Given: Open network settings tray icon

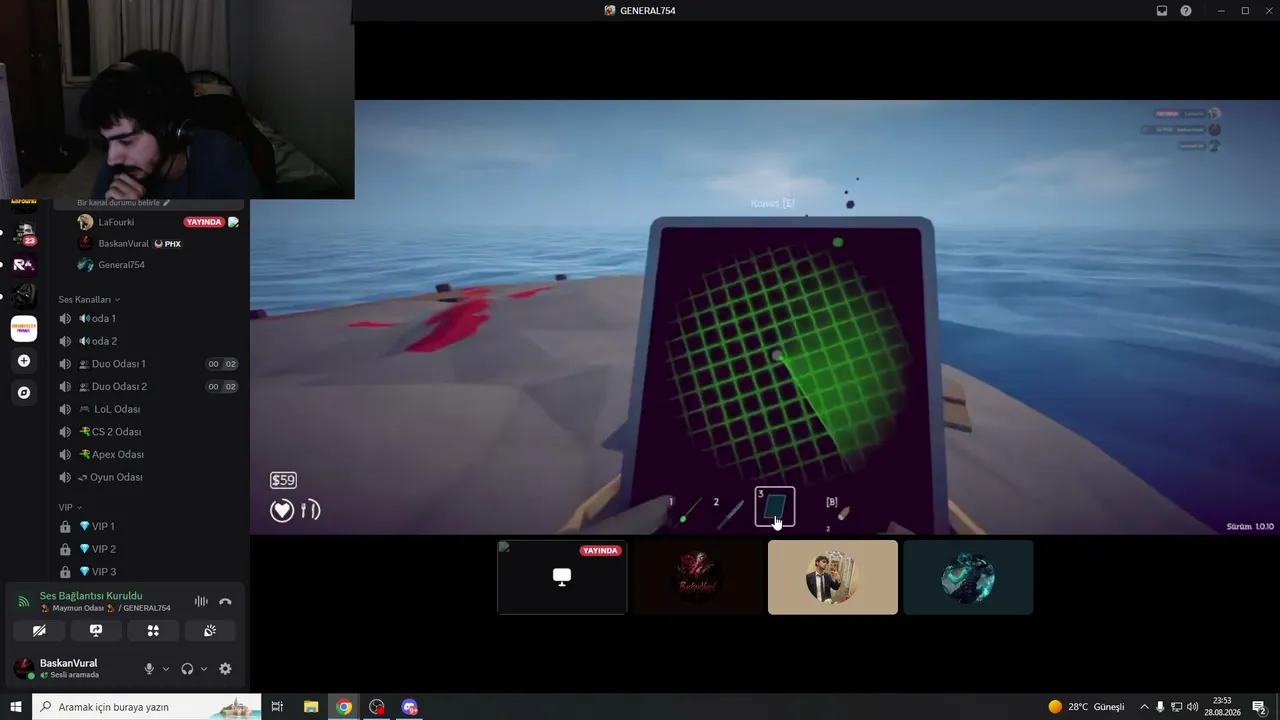Looking at the screenshot, I should pos(1177,707).
